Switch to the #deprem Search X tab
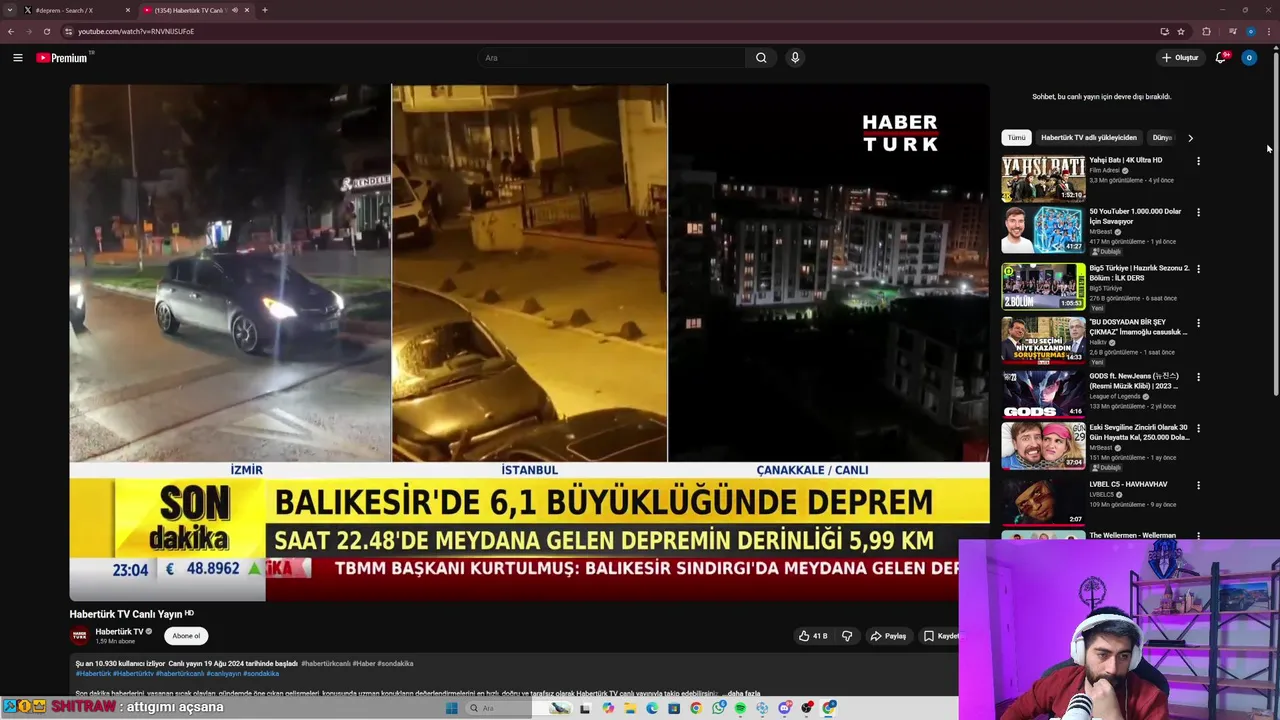This screenshot has height=720, width=1280. [x=75, y=10]
